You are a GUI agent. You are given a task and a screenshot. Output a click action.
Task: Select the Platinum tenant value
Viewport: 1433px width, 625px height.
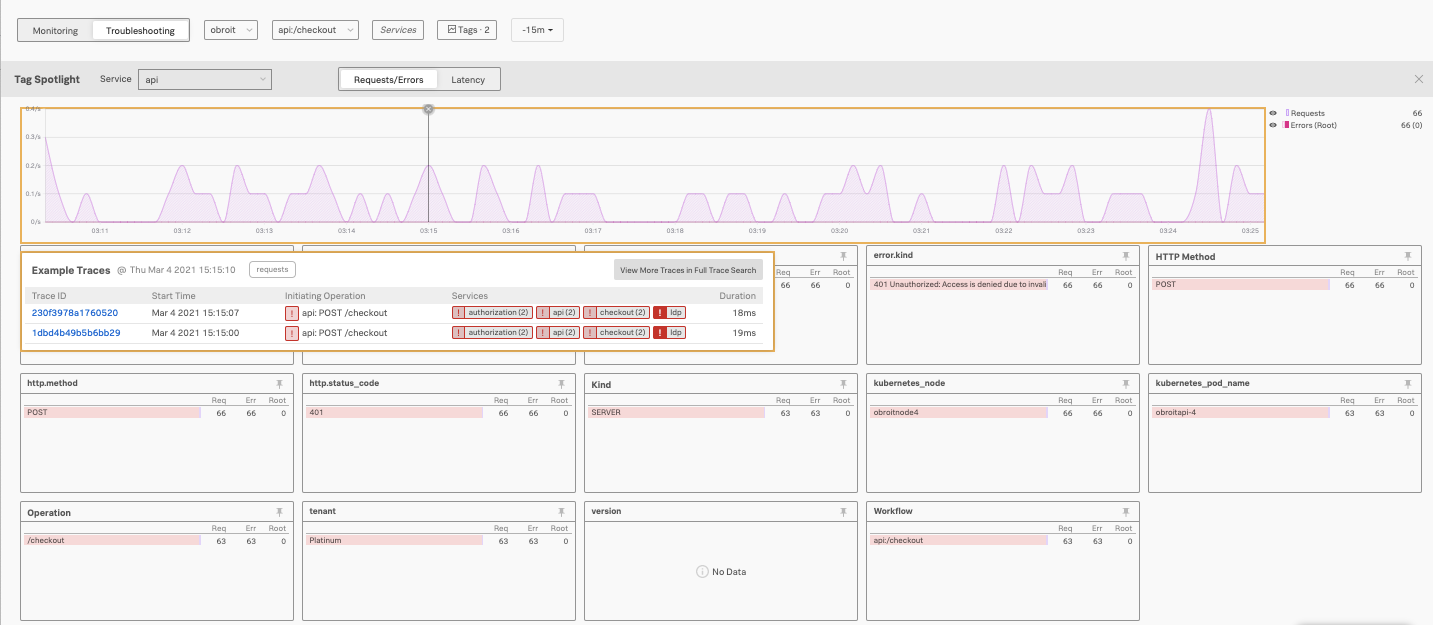[395, 540]
